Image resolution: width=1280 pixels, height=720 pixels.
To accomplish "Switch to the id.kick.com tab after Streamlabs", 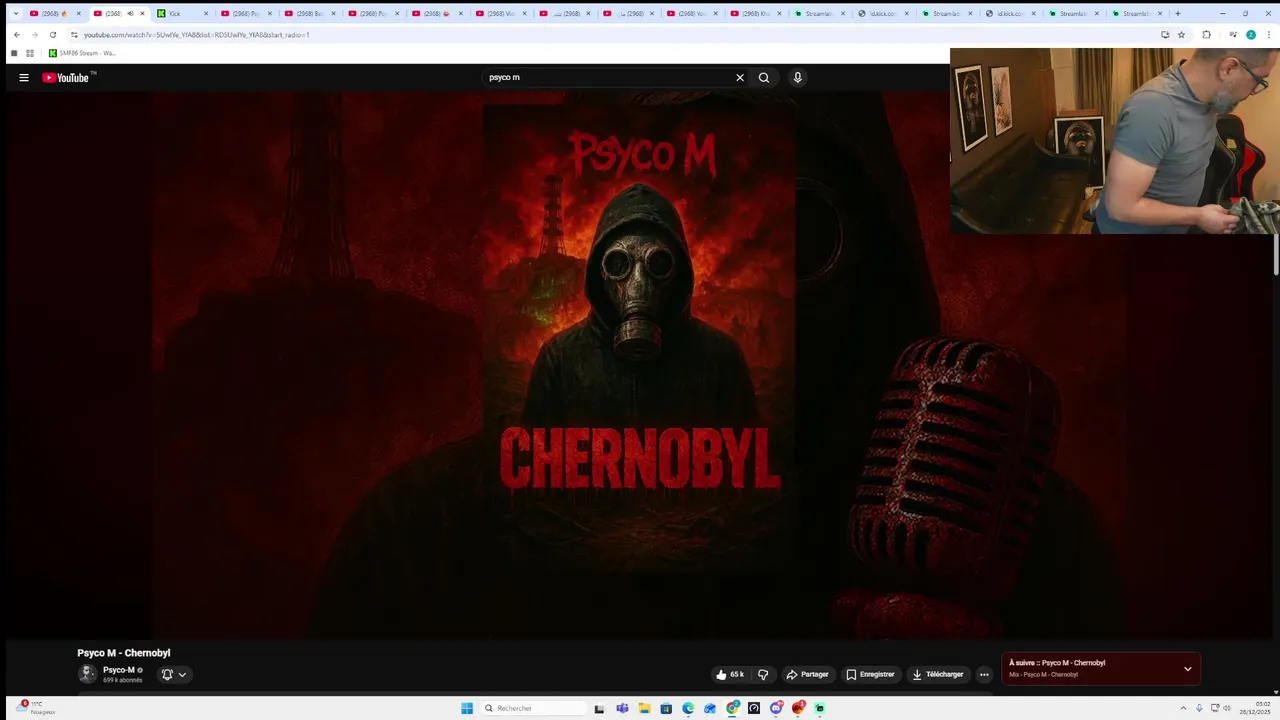I will (x=884, y=13).
